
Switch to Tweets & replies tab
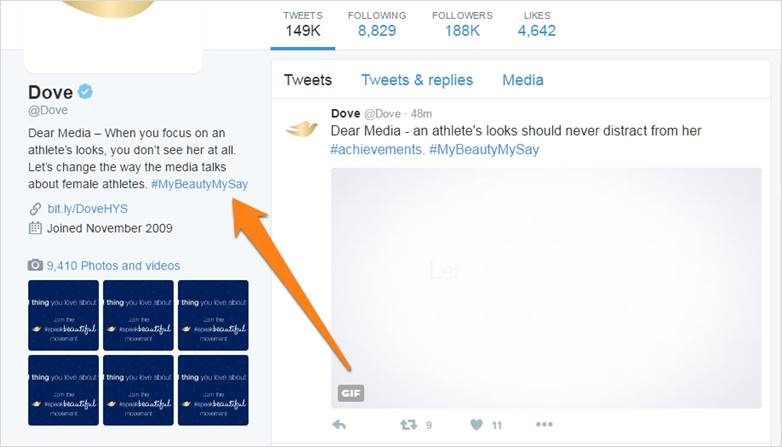417,80
